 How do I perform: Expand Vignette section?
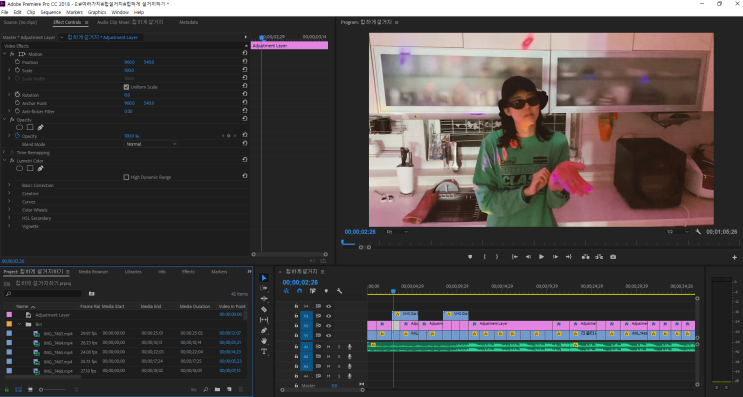(9, 226)
